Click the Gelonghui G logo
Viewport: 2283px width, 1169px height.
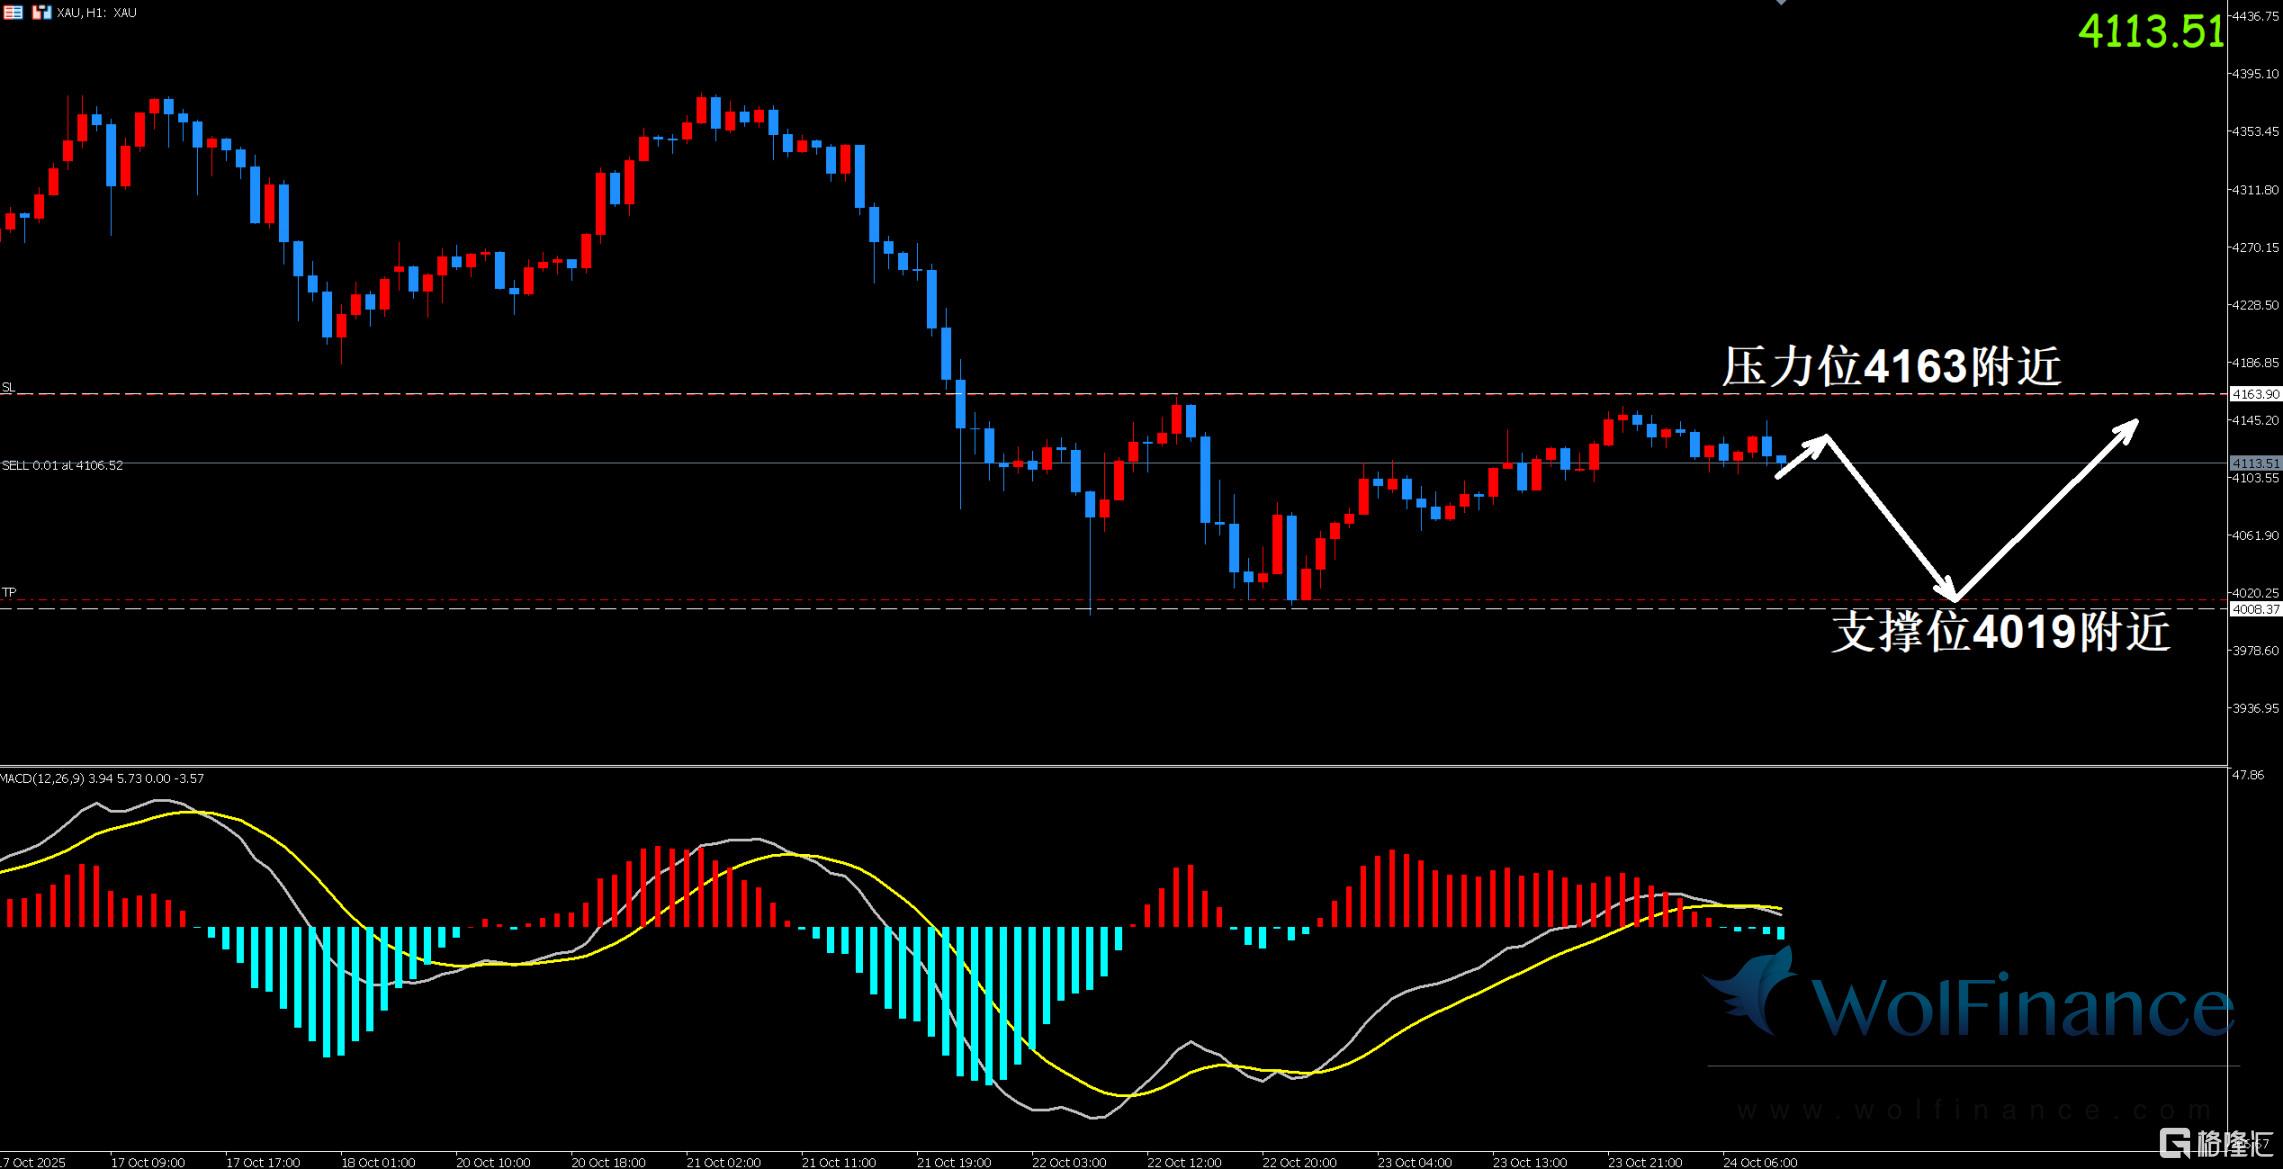2173,1143
